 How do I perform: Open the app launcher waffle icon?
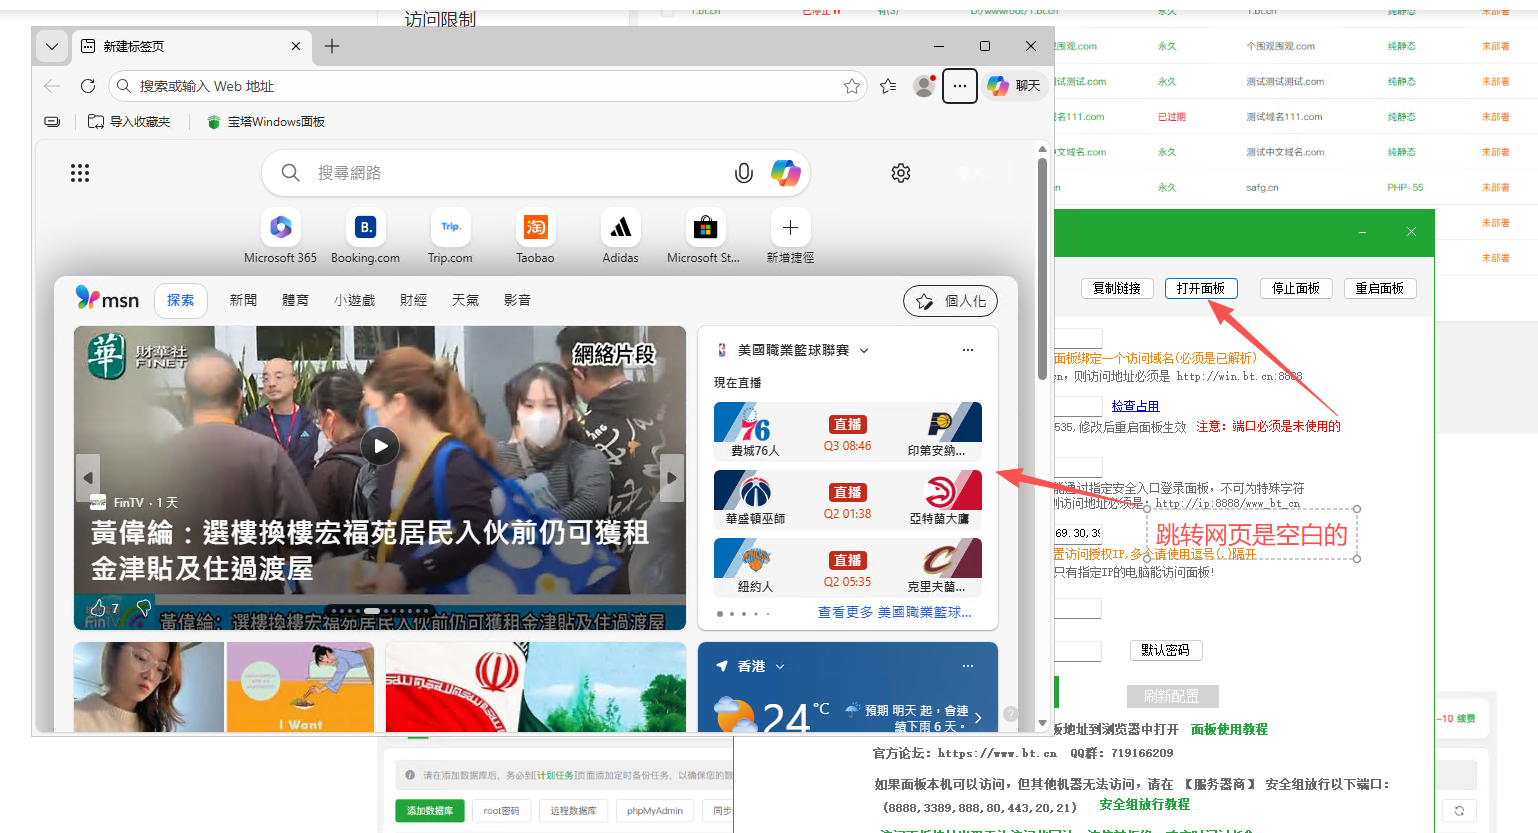[x=79, y=172]
